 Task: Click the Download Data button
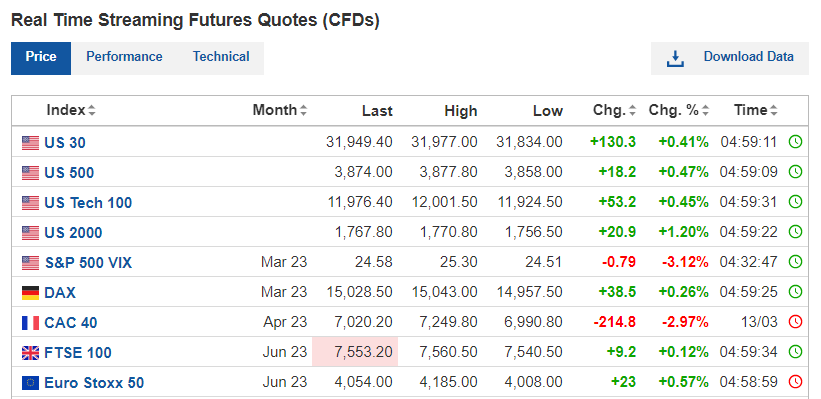[730, 59]
